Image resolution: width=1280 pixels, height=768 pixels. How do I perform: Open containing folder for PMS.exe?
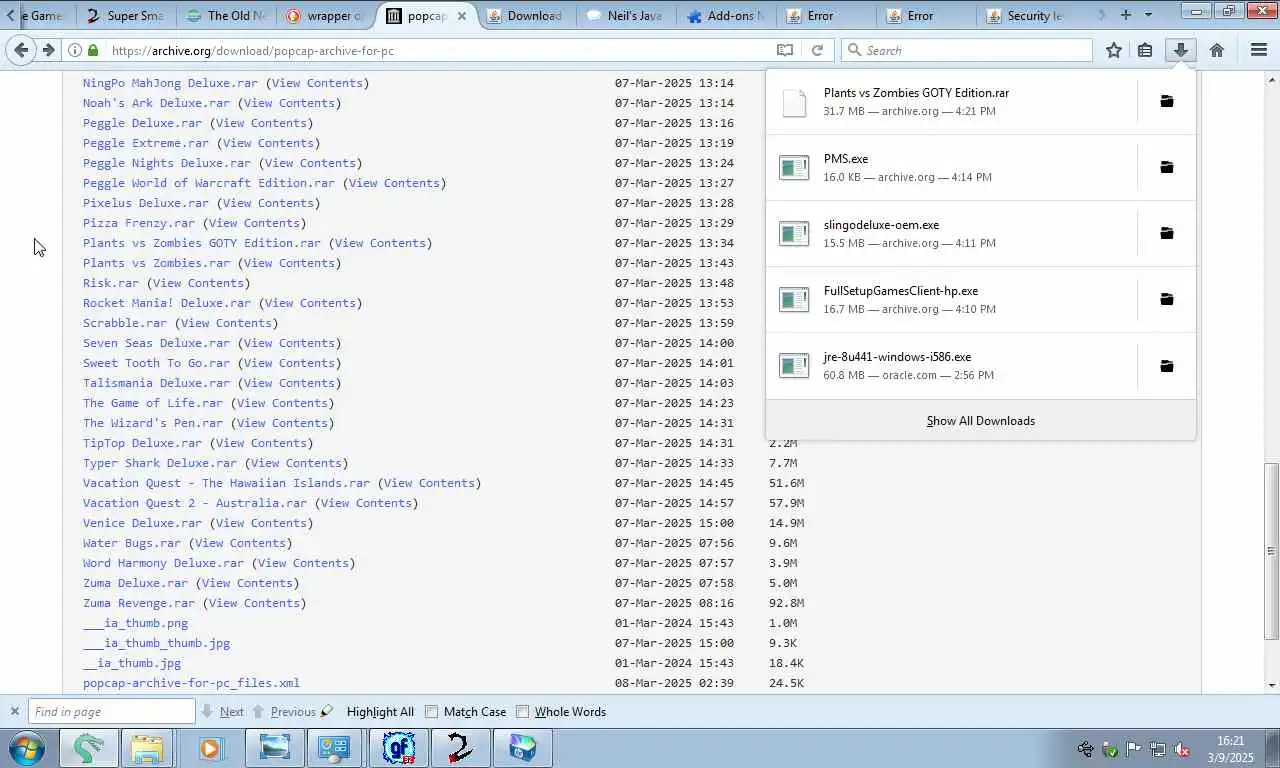[1166, 167]
